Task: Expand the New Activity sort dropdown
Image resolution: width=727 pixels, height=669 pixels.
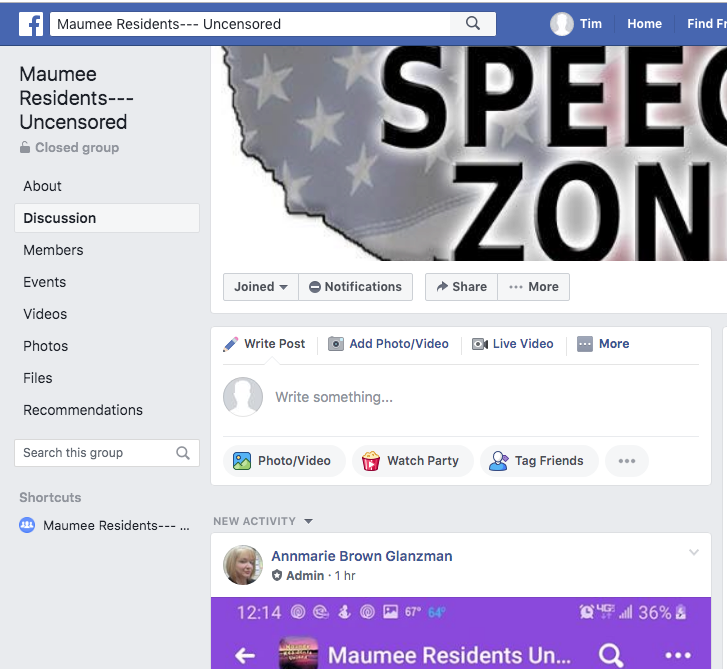Action: 308,522
